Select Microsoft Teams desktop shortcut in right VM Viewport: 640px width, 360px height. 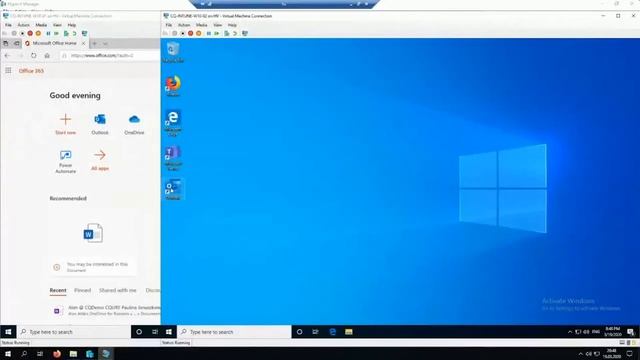point(173,158)
